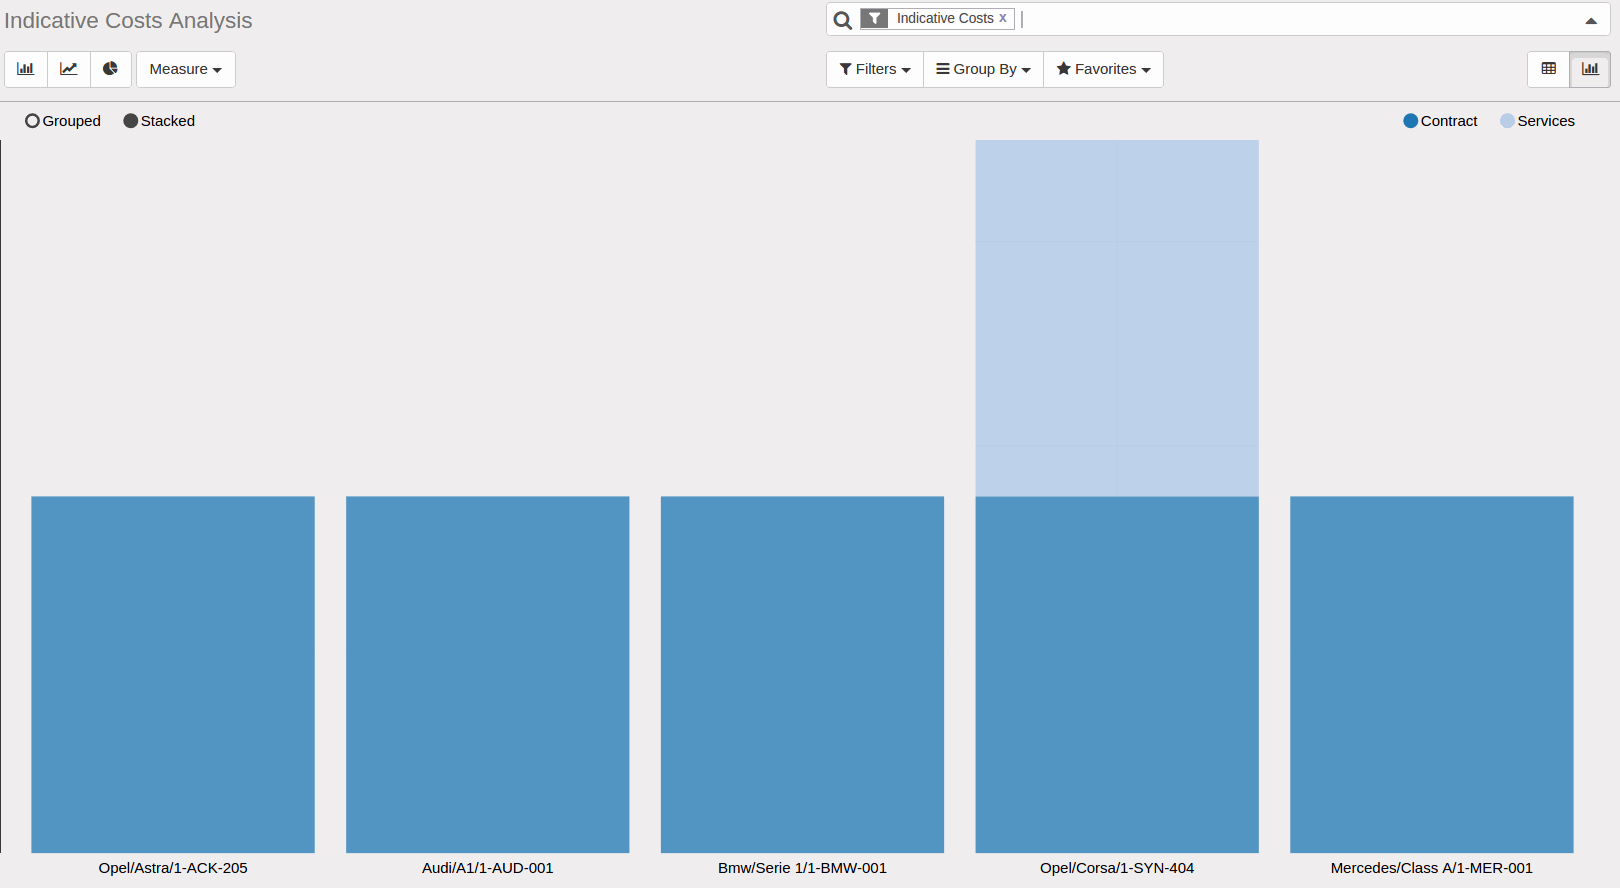
Task: Remove the Indicative Costs filter tag
Action: point(1003,18)
